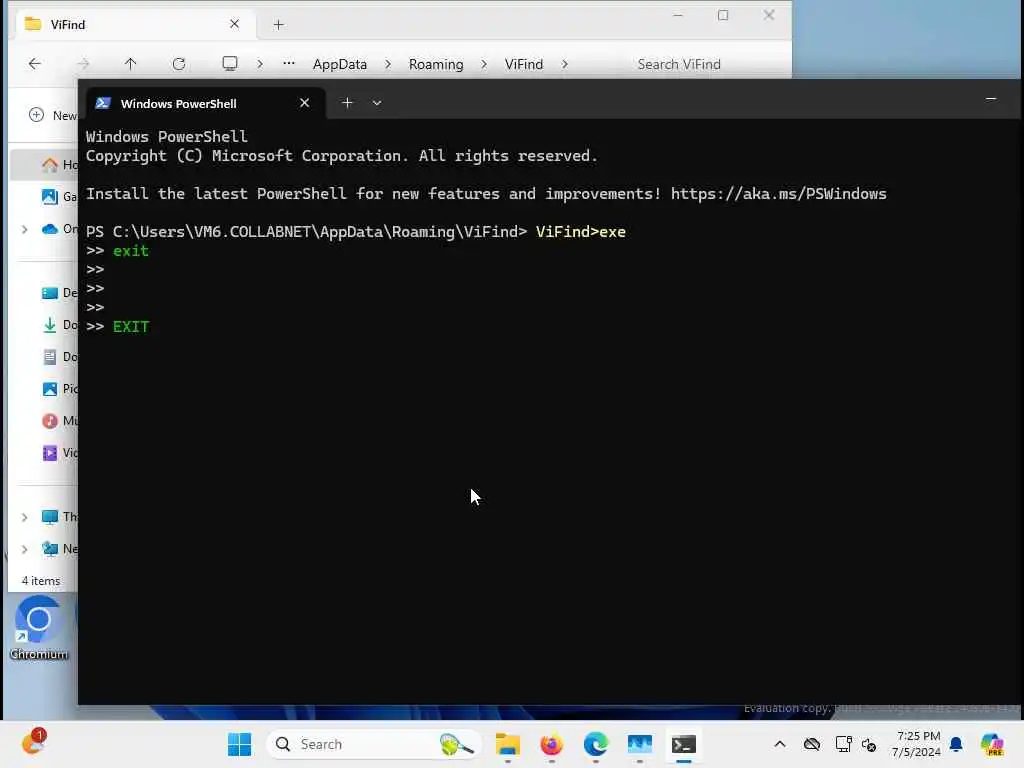Open OneDrive cloud icon in sidebar
This screenshot has height=768, width=1024.
50,229
